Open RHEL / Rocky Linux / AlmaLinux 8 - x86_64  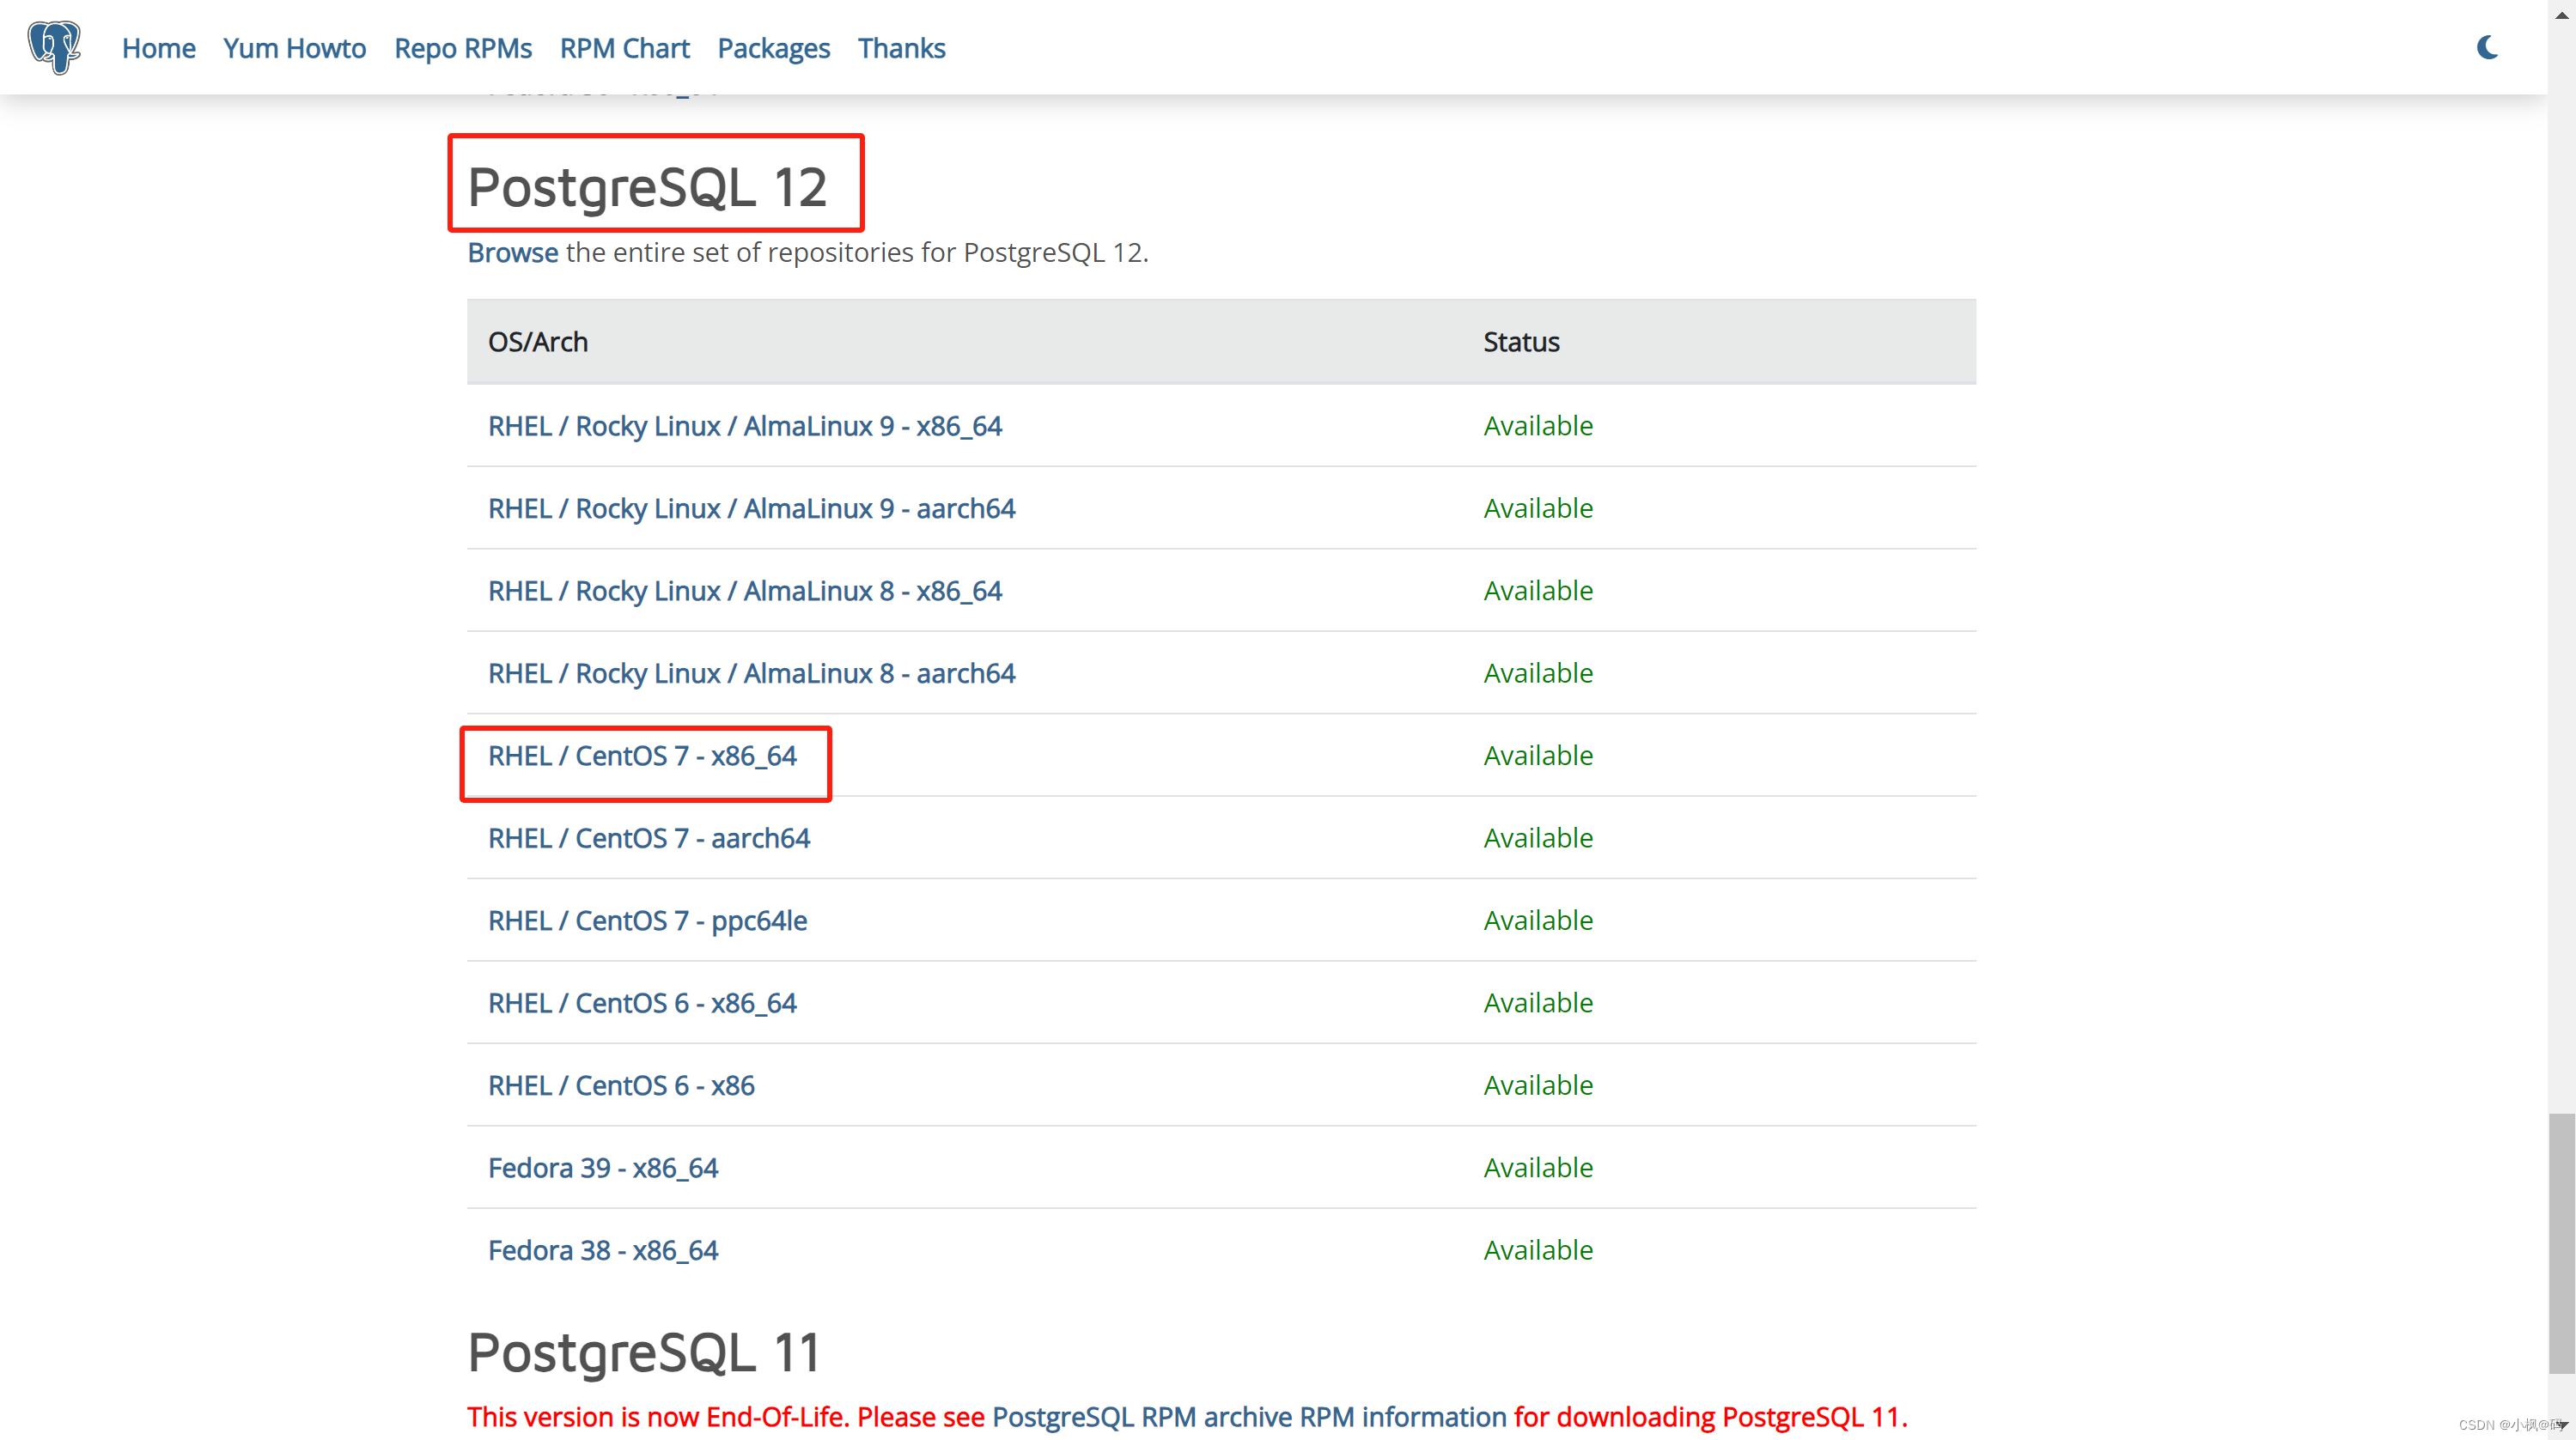tap(744, 590)
